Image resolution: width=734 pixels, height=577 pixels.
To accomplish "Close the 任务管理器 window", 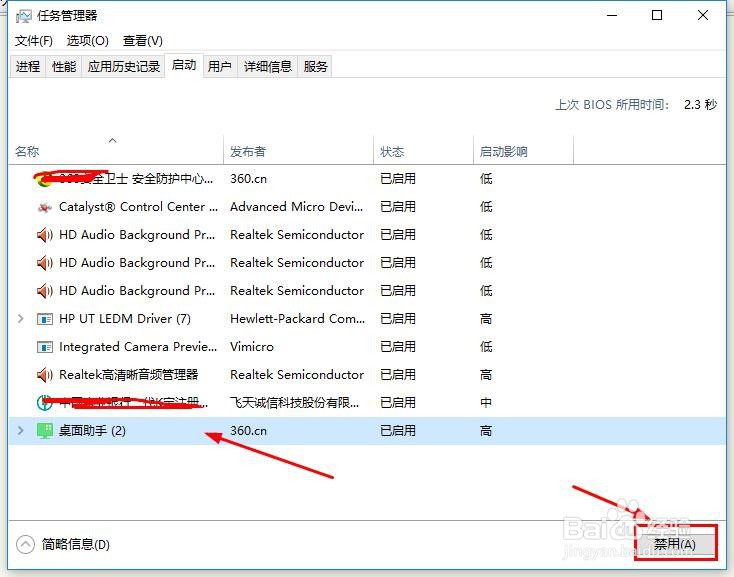I will [703, 15].
